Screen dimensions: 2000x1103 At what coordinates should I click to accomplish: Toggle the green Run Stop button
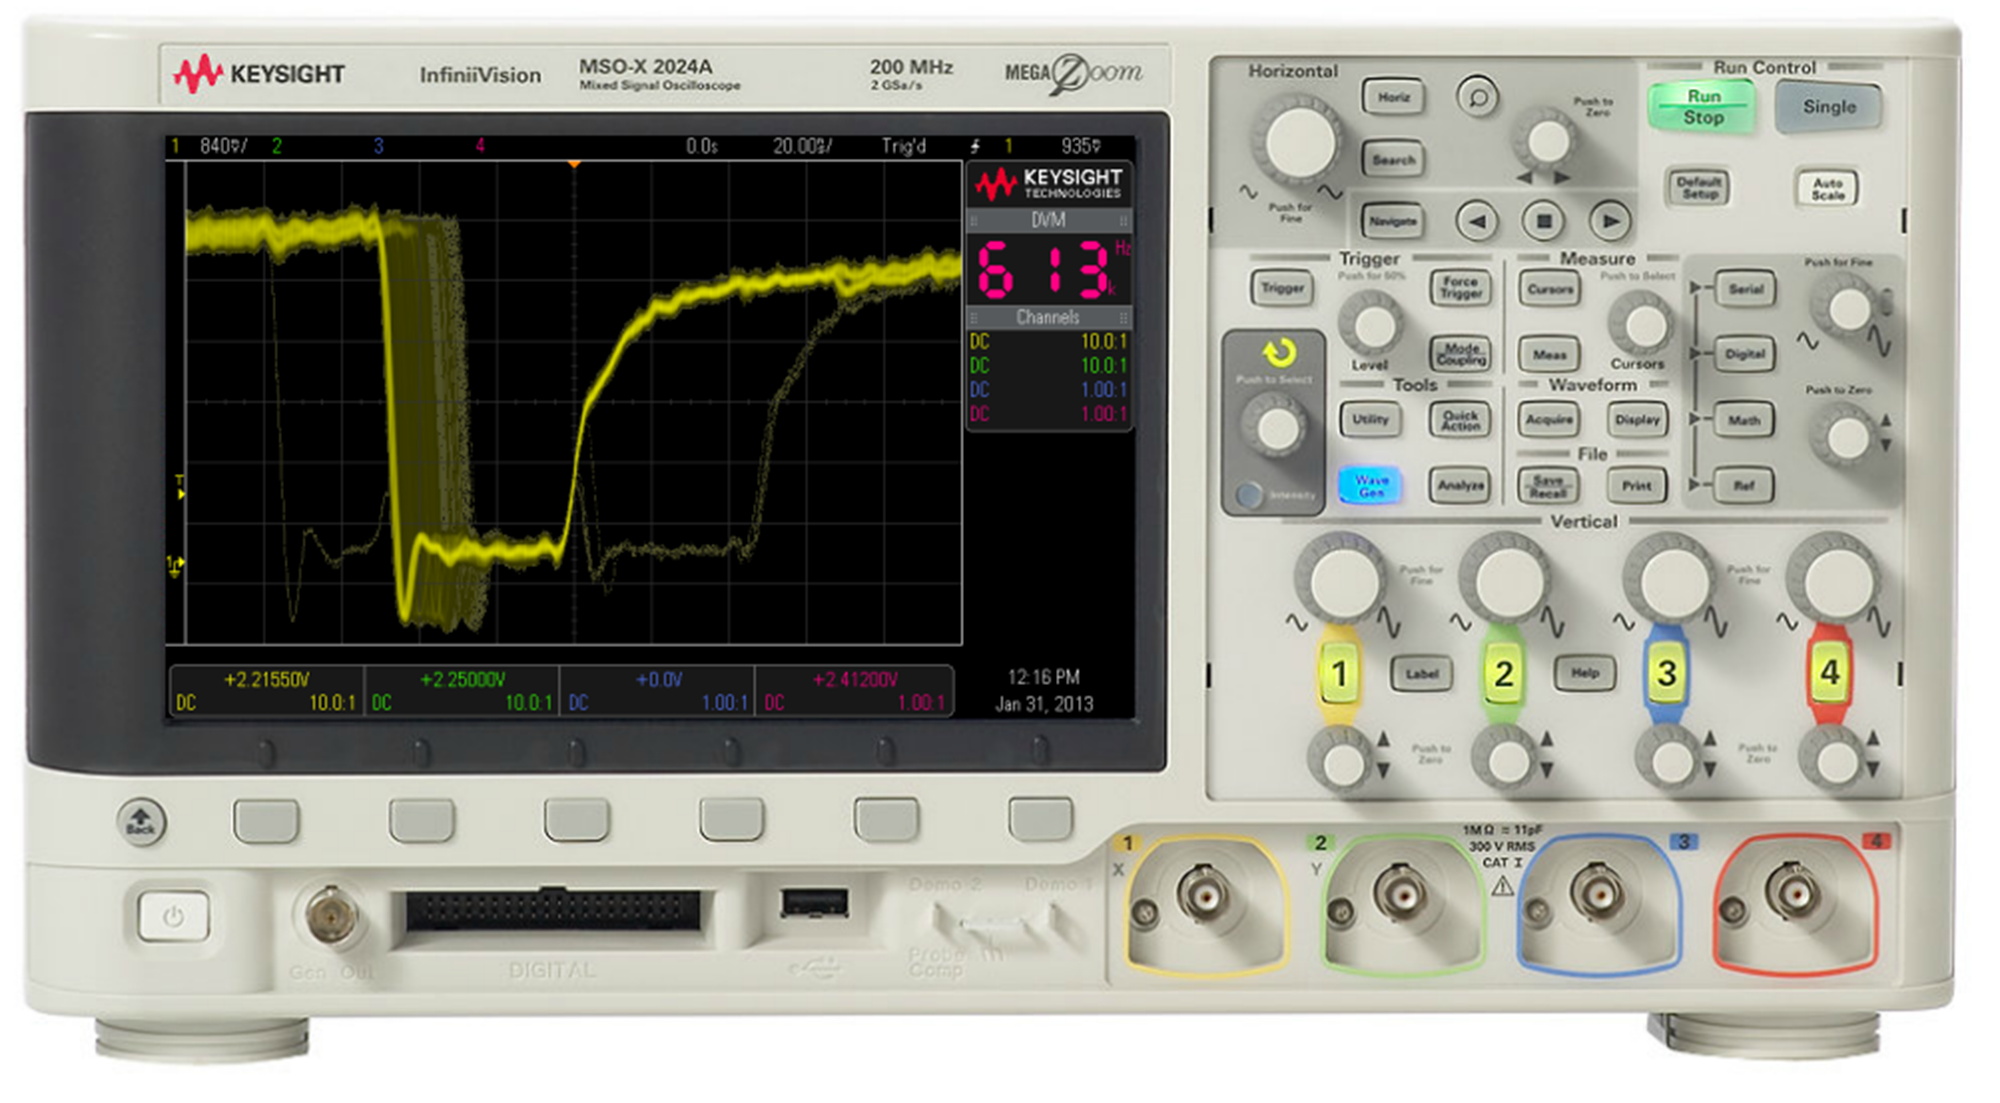point(1703,107)
